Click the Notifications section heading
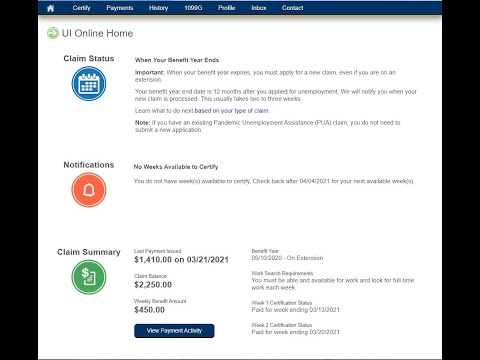480x360 pixels. coord(89,165)
